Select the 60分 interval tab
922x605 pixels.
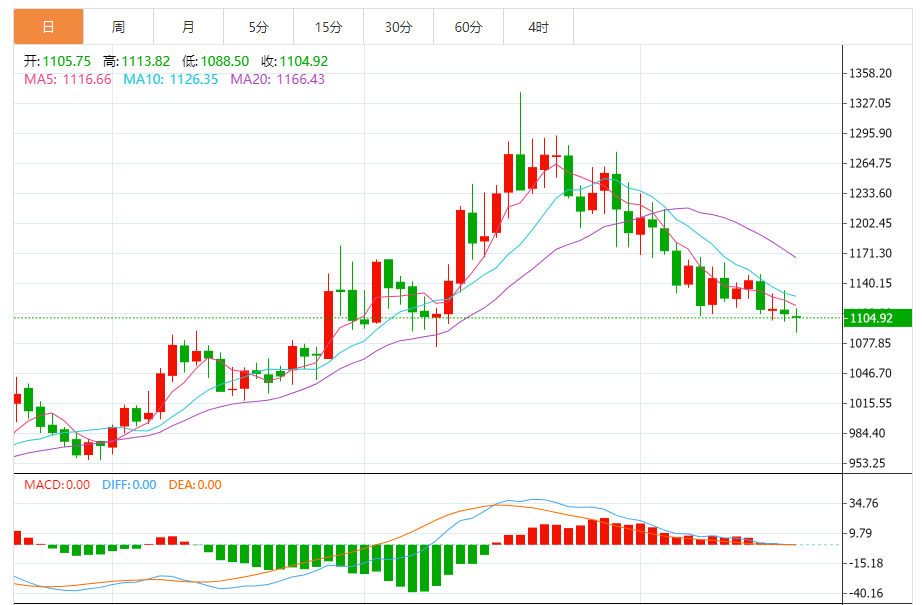tap(468, 27)
